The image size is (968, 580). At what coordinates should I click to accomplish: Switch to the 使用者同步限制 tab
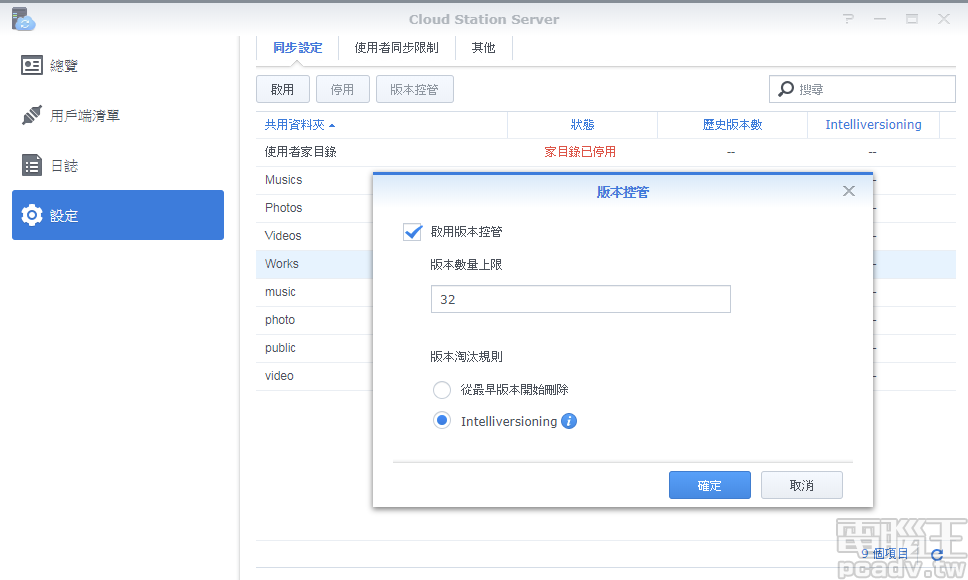(396, 47)
